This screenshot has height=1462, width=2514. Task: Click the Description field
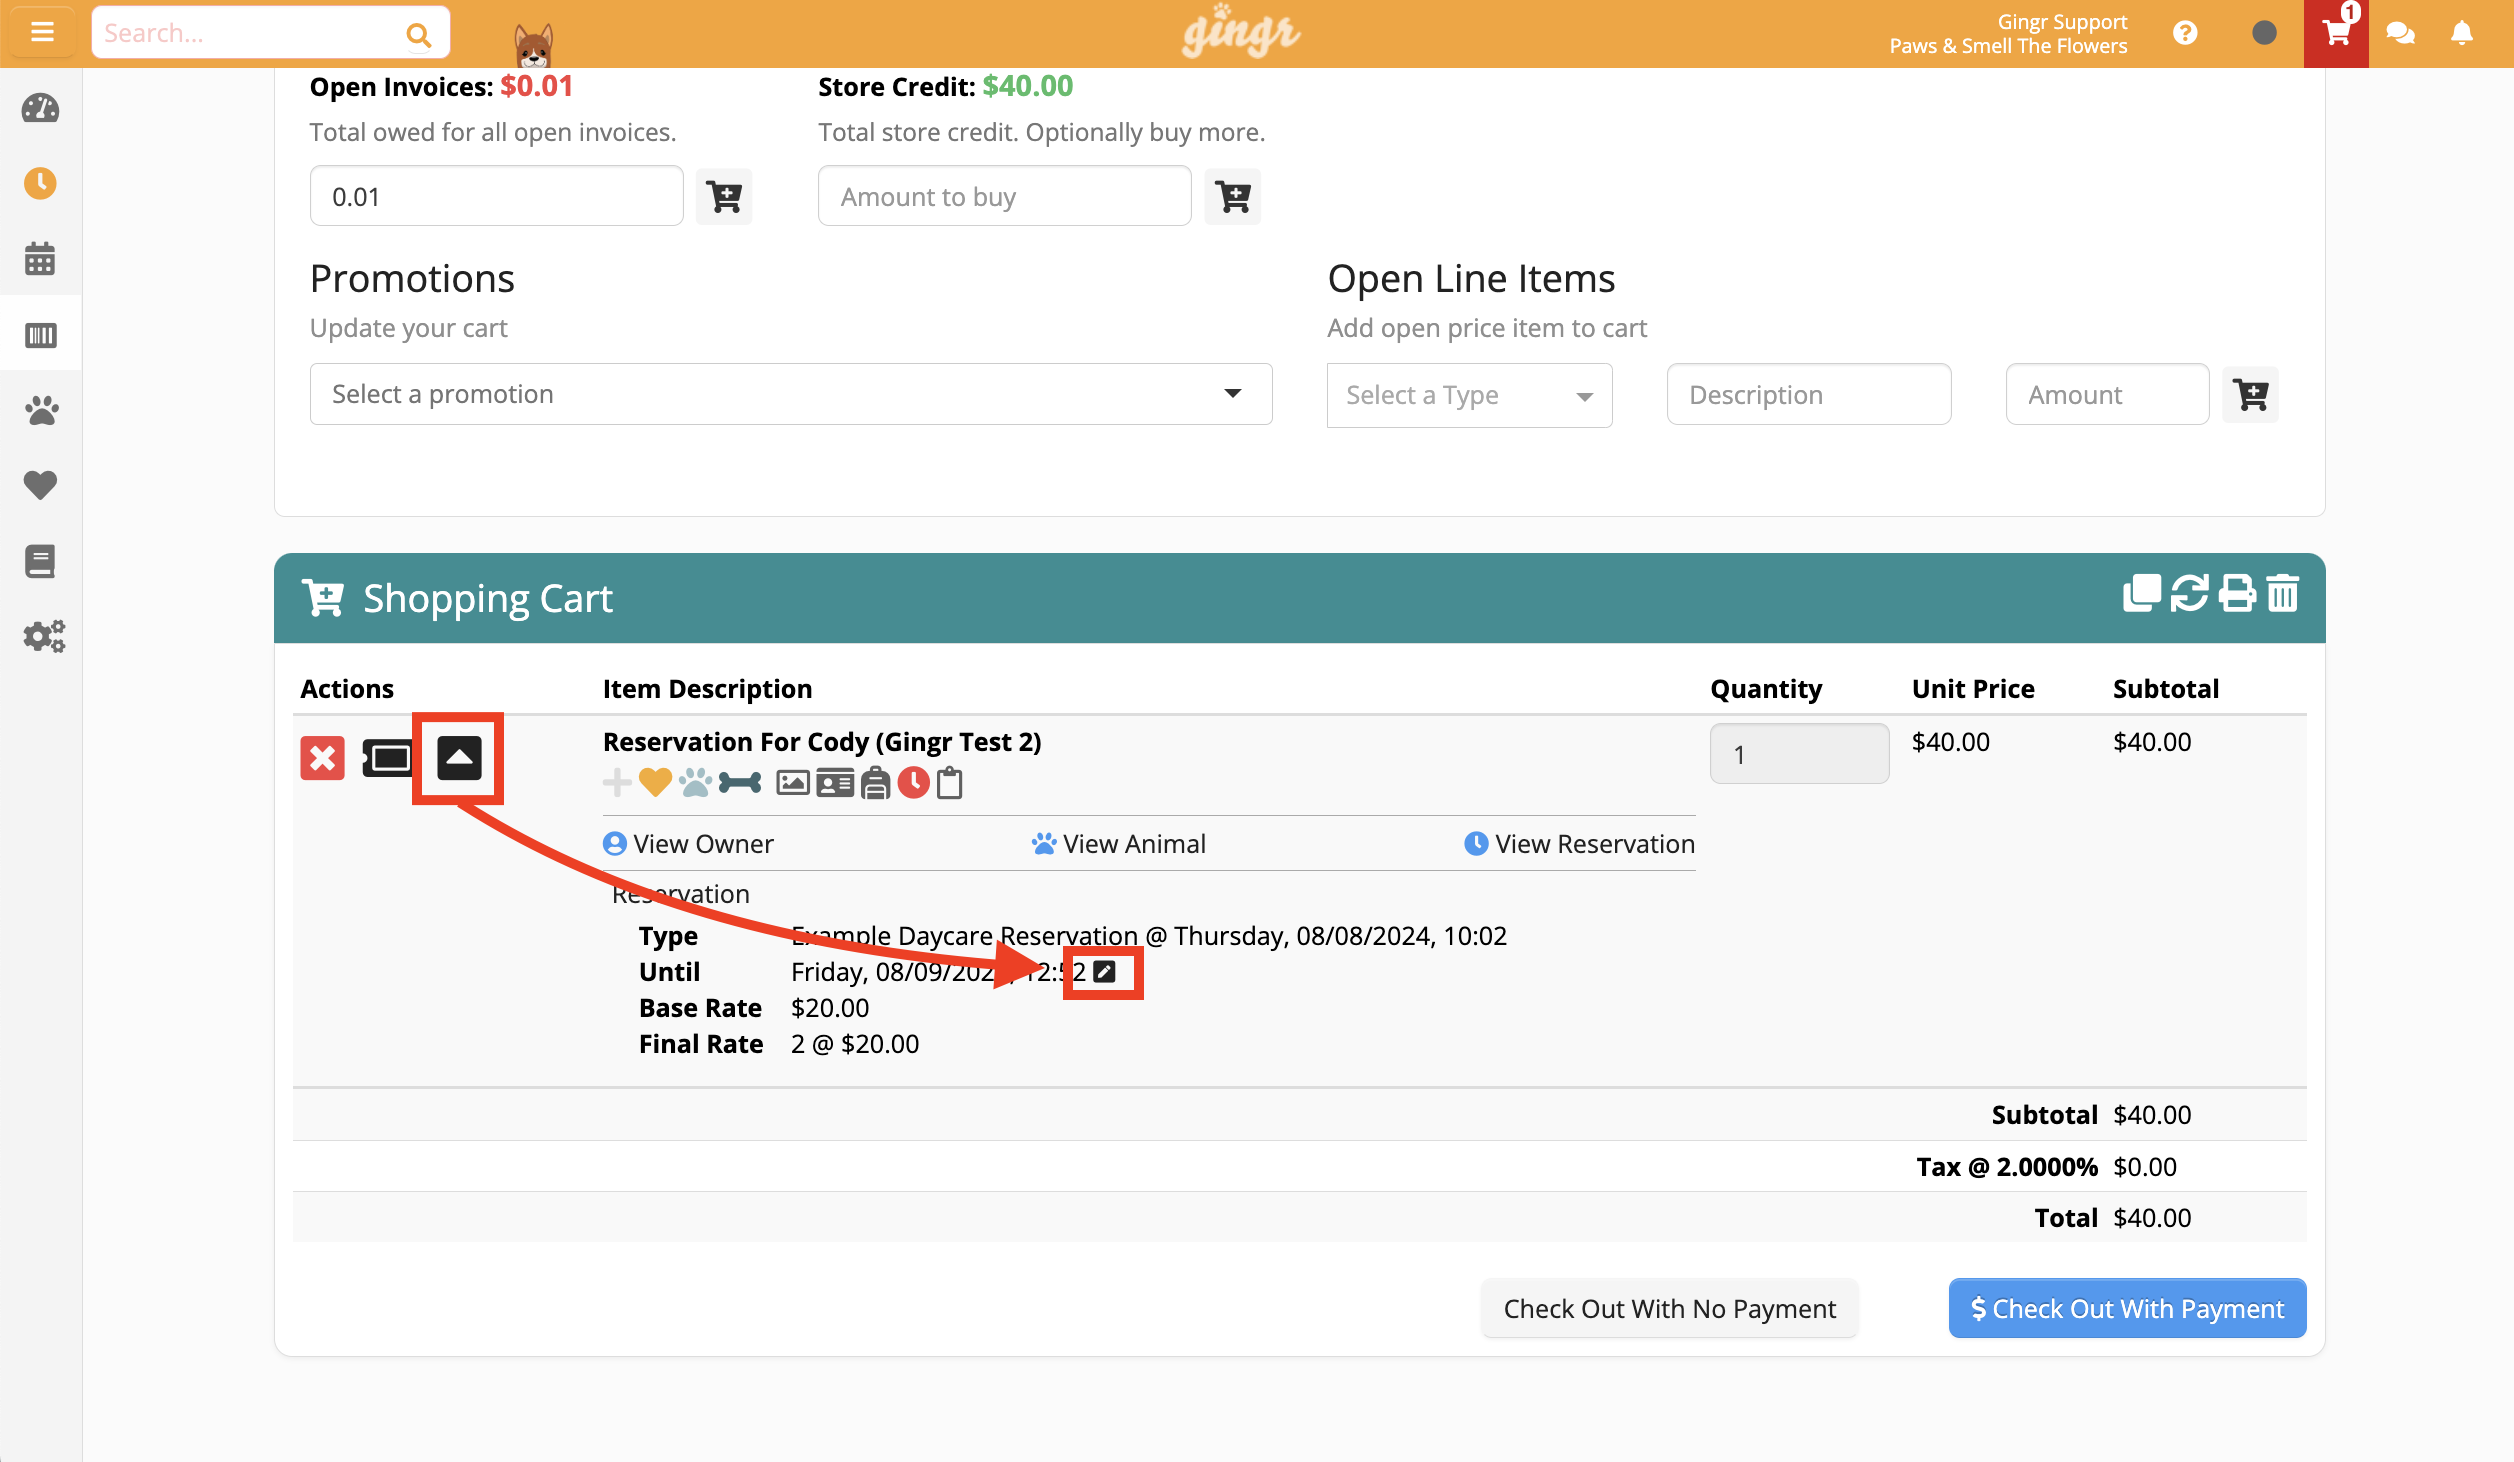point(1808,395)
